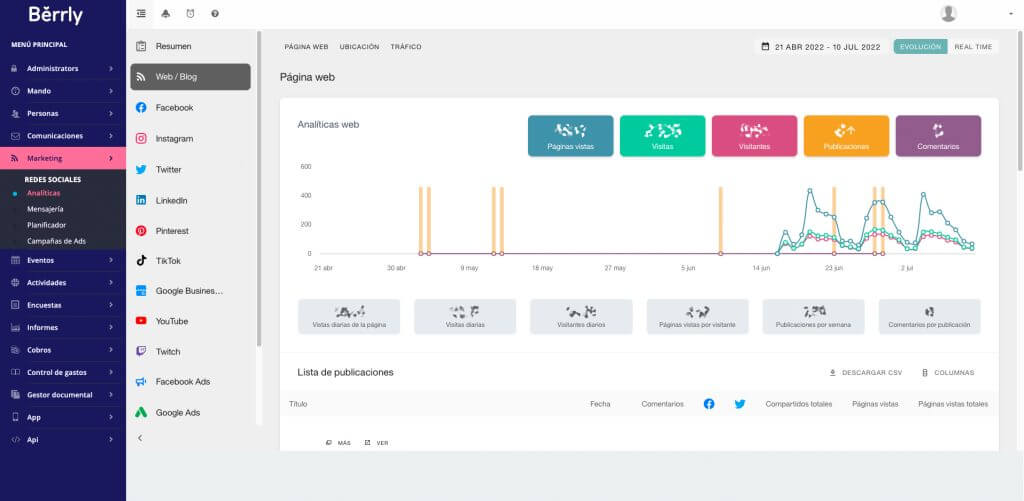Collapse the Marketing menu

[63, 158]
